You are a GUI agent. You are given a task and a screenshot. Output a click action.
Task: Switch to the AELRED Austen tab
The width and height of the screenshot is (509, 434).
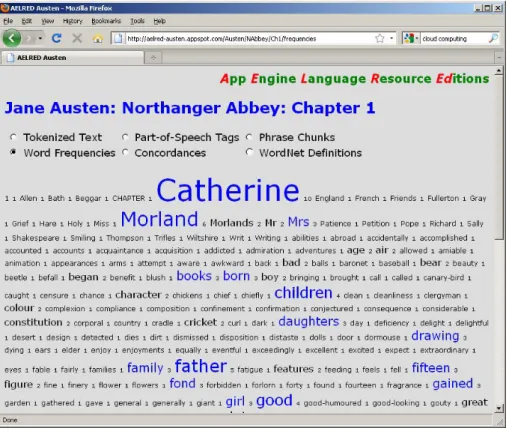(73, 57)
